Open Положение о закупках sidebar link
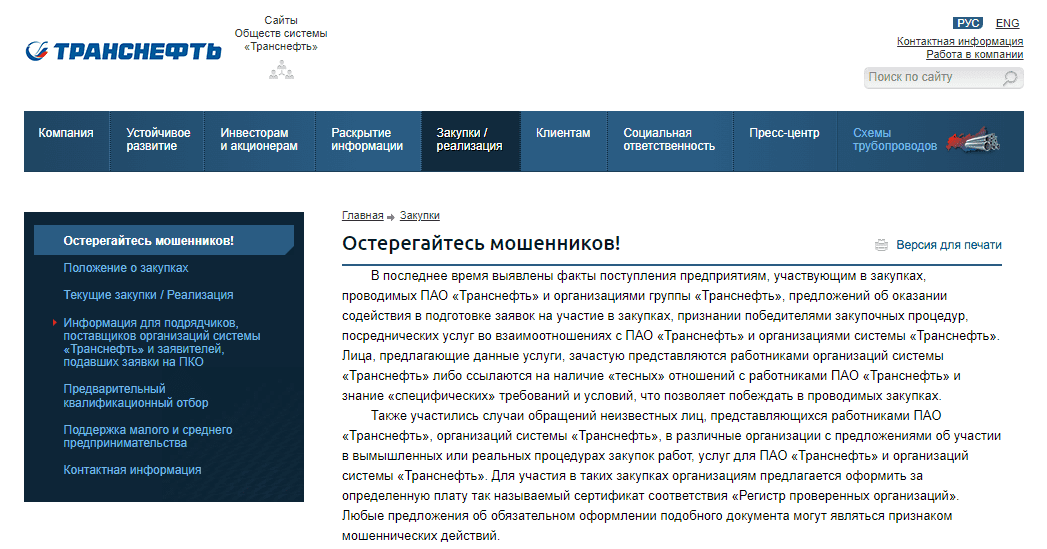Screen dimensions: 1047x549 tap(126, 268)
